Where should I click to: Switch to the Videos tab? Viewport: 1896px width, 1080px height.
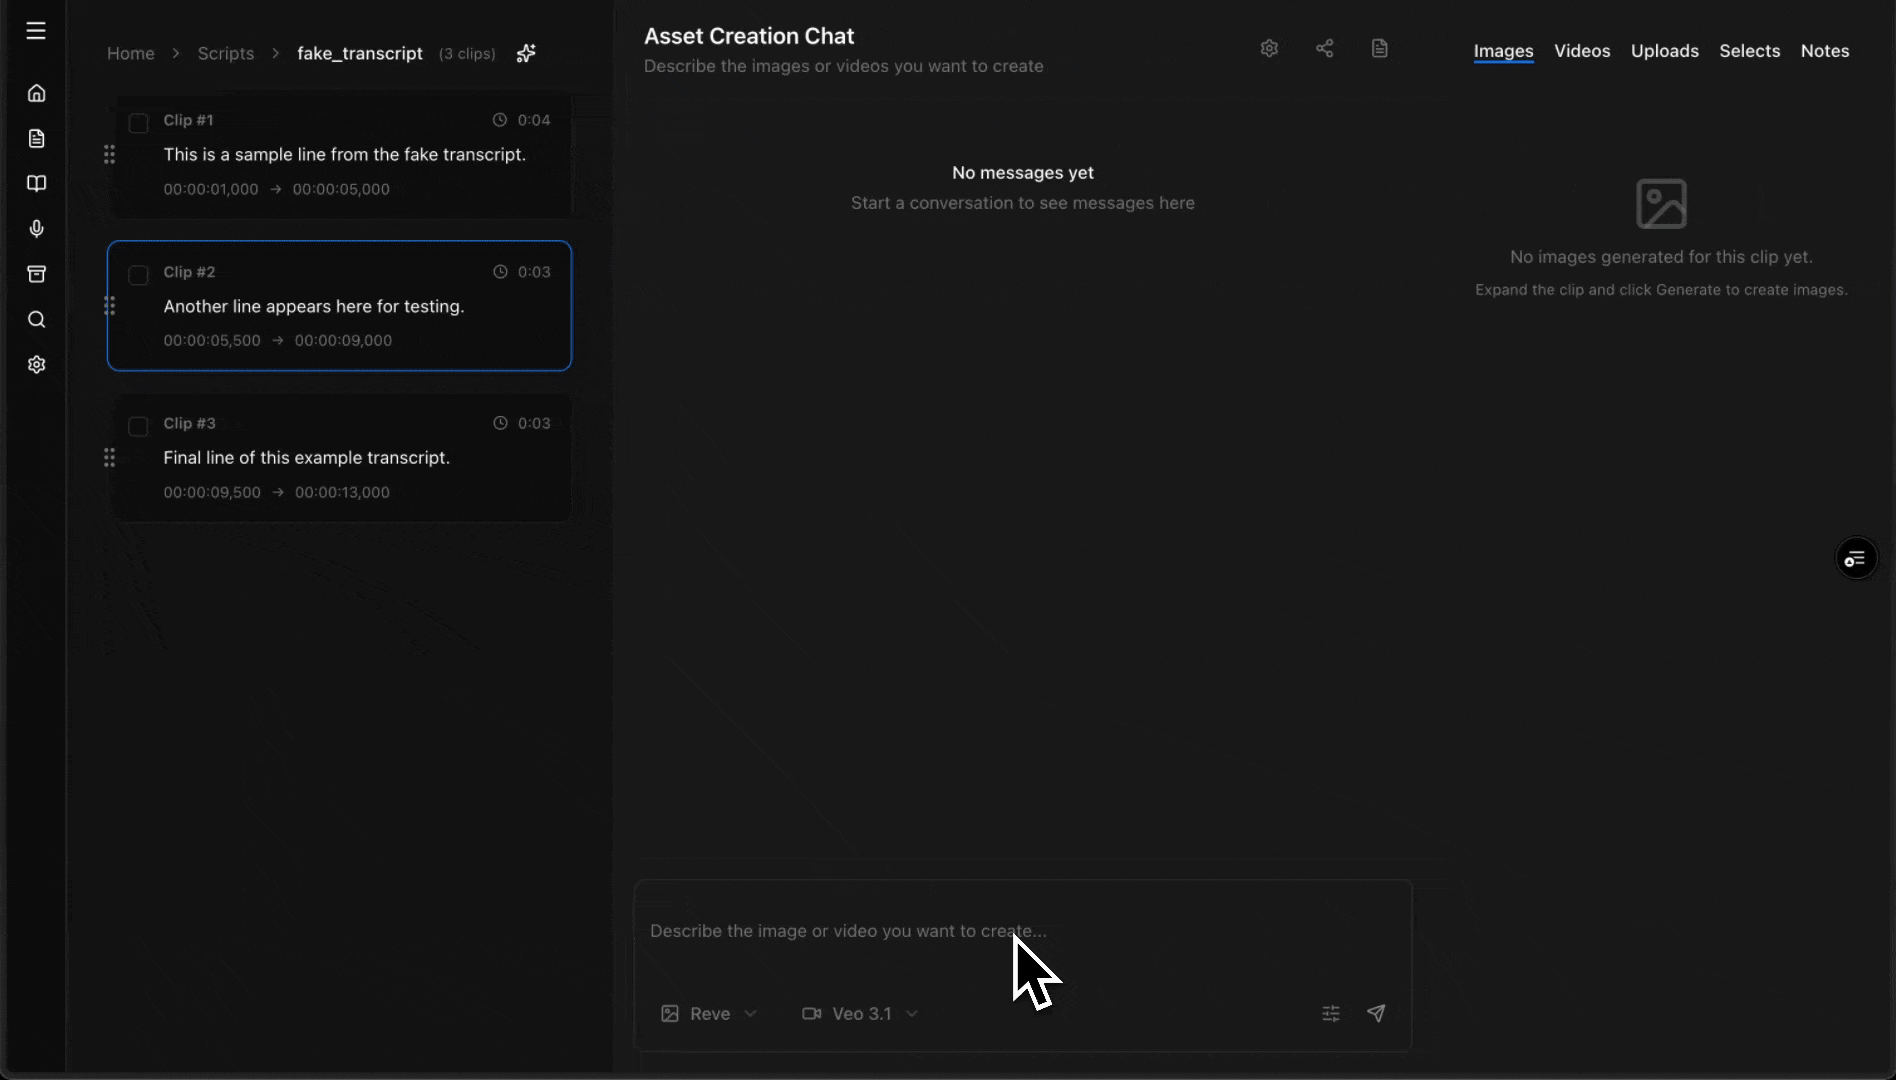click(1582, 50)
